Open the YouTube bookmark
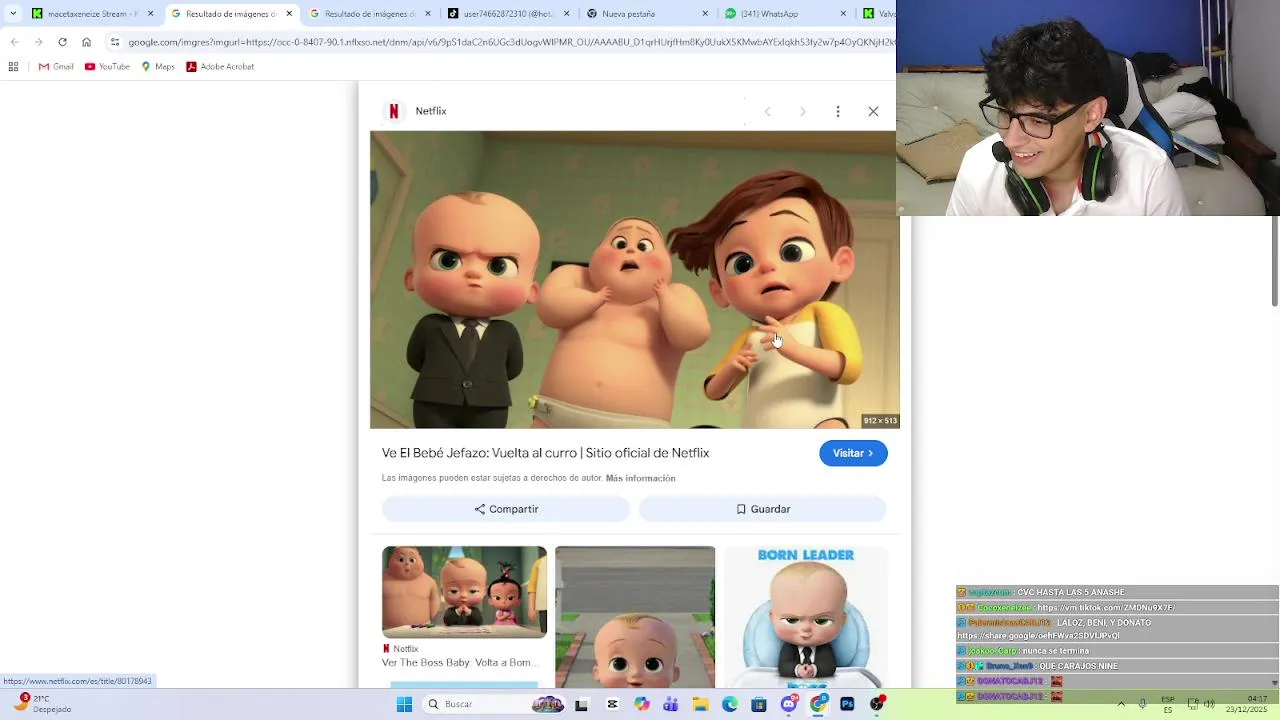1280x720 pixels. [107, 67]
